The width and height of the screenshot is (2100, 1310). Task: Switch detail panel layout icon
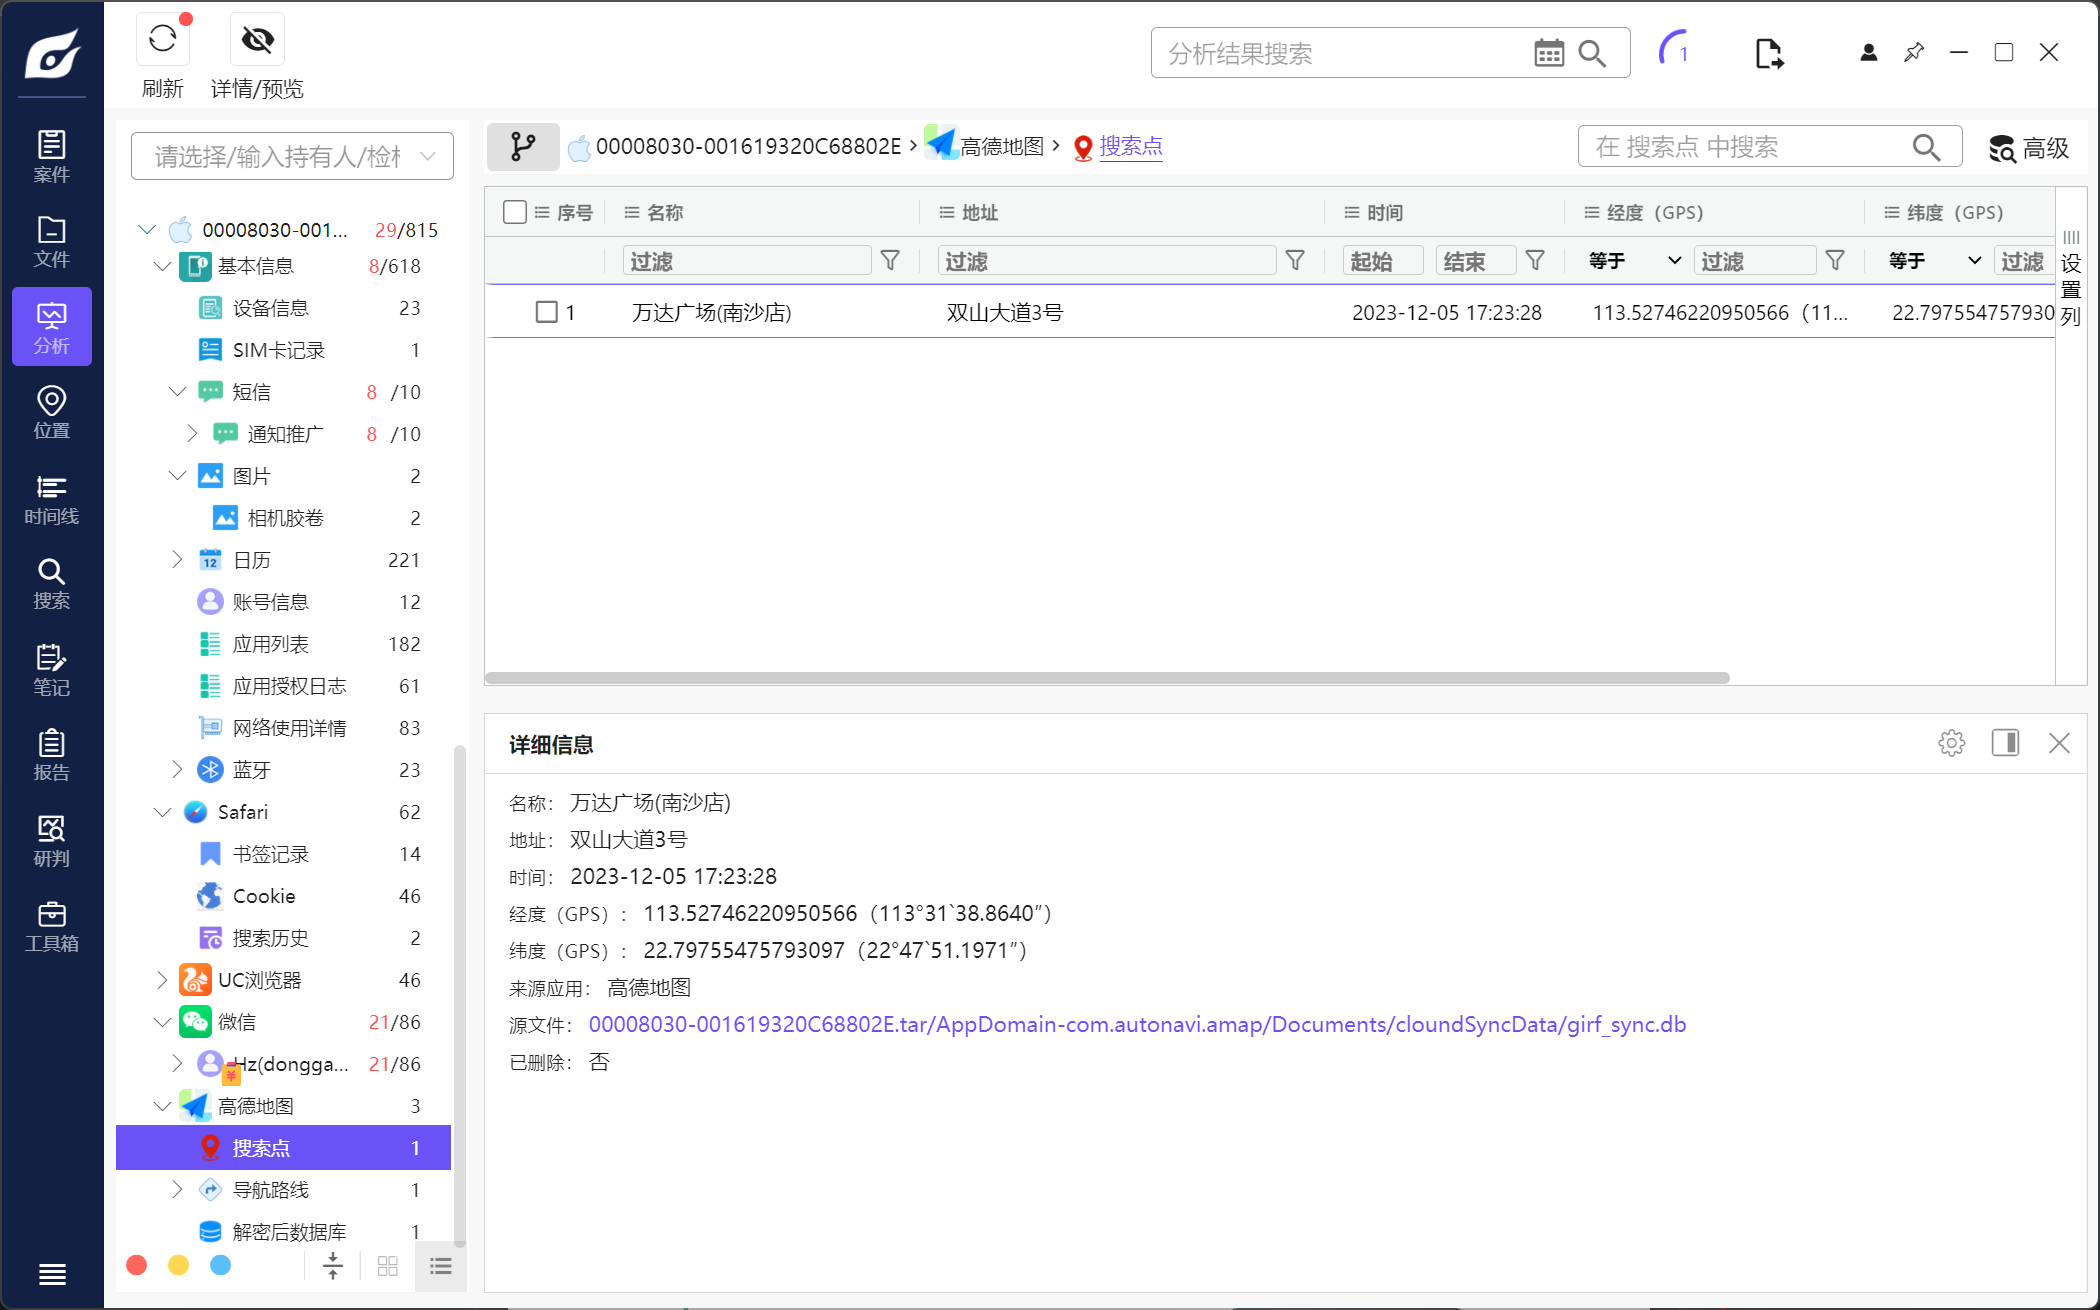(x=2005, y=743)
